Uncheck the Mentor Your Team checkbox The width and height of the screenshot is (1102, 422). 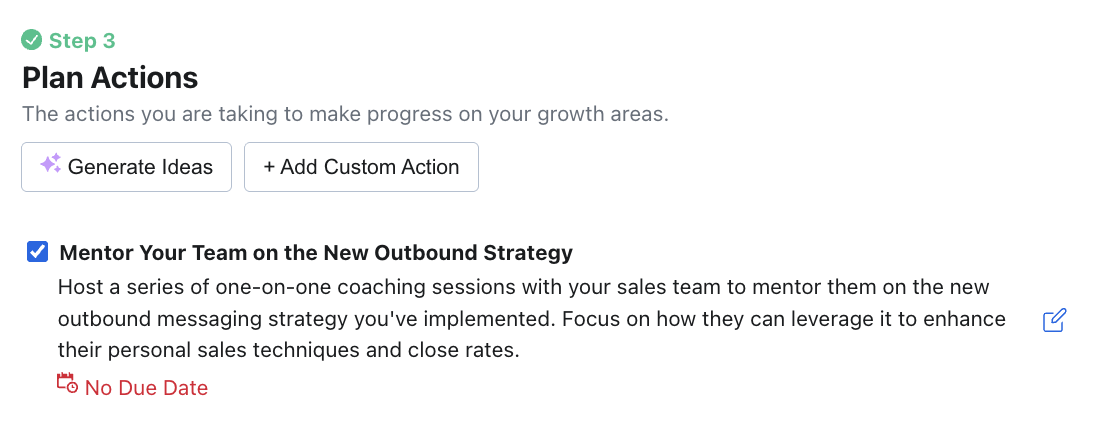[37, 252]
